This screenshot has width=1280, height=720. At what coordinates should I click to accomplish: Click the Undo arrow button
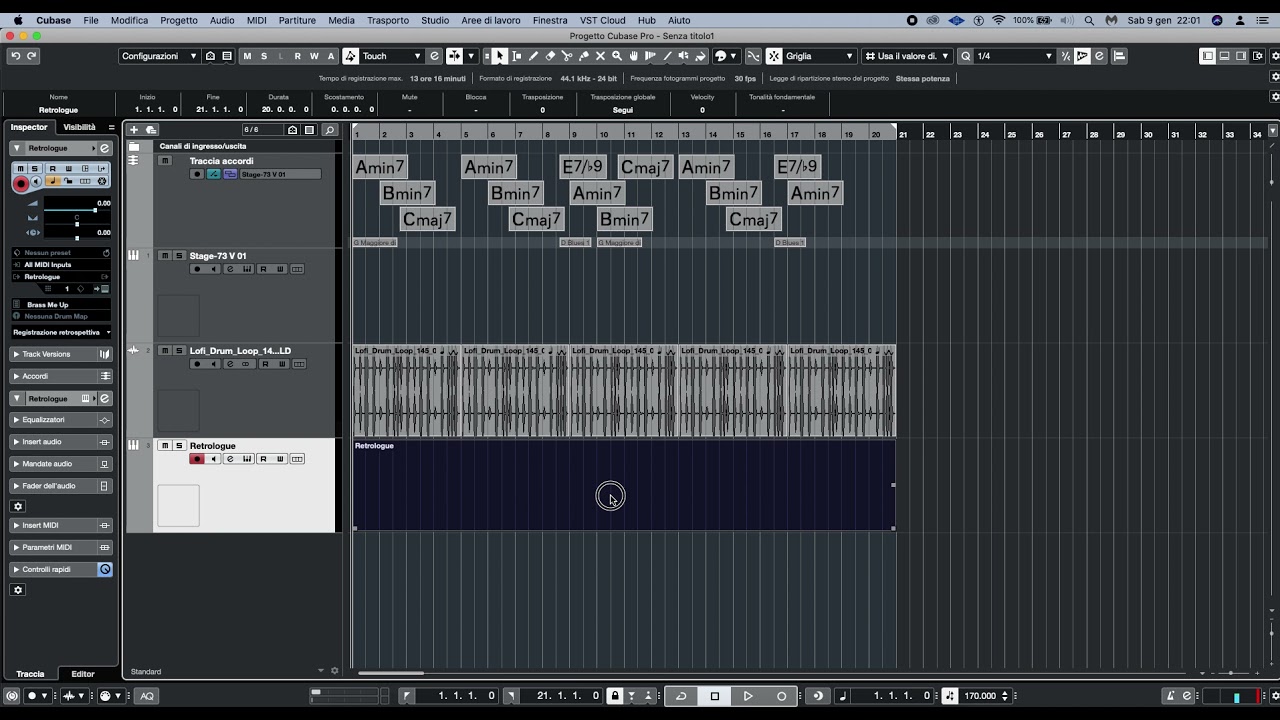pos(15,56)
